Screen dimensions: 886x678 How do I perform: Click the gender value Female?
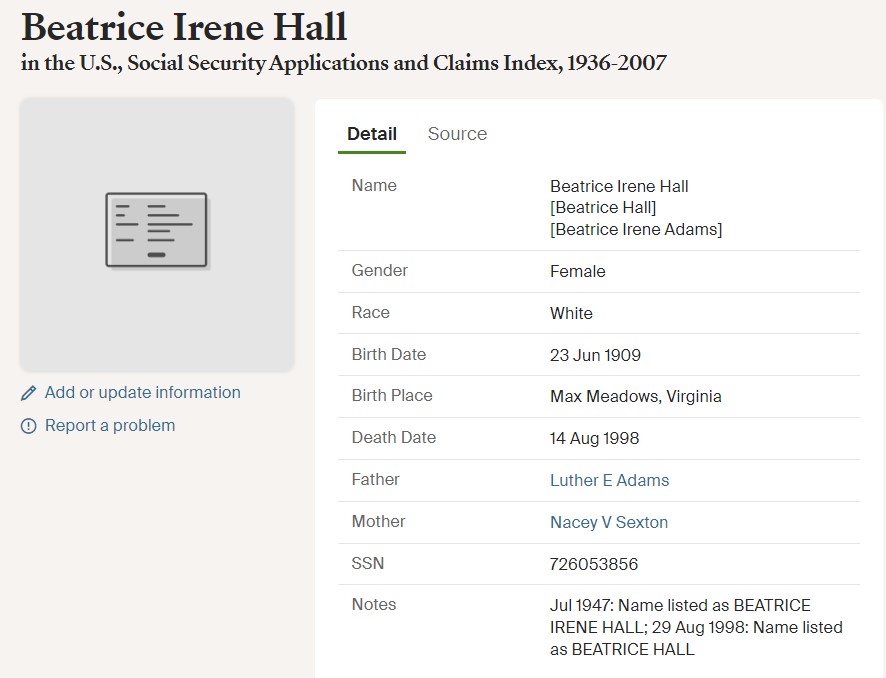(x=577, y=271)
